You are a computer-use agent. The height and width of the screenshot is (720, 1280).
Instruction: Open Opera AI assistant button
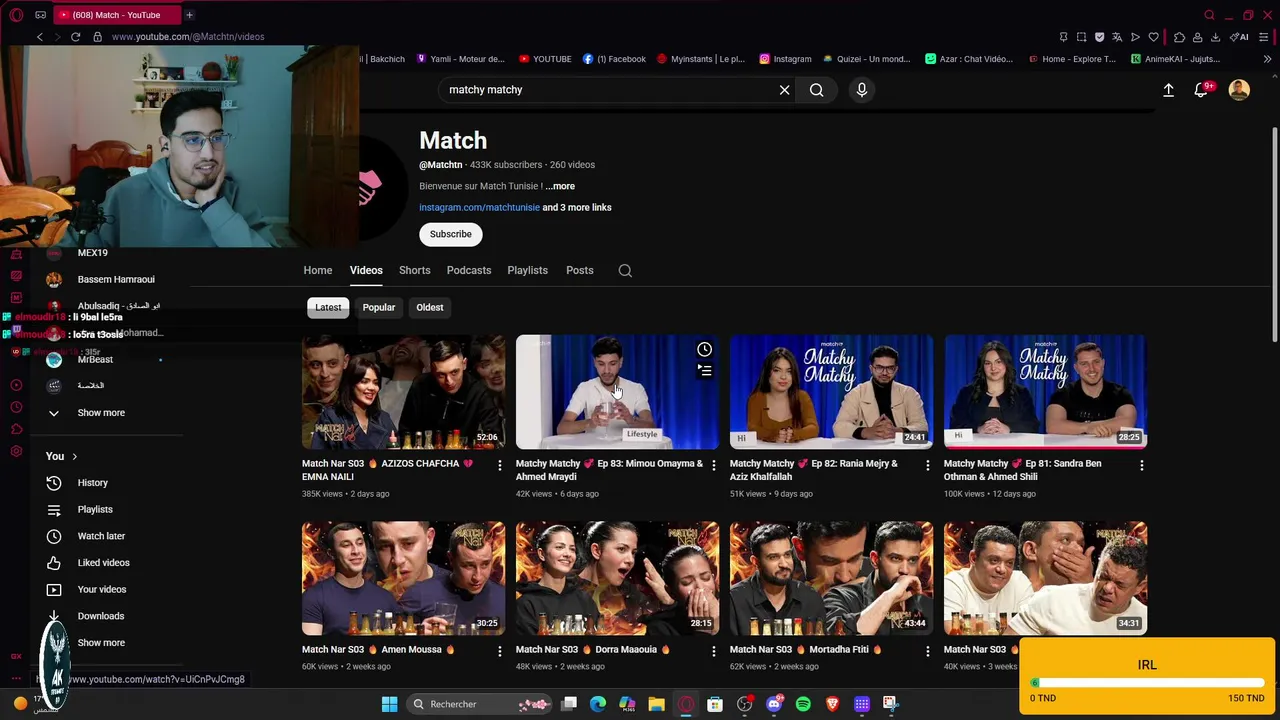(1240, 37)
